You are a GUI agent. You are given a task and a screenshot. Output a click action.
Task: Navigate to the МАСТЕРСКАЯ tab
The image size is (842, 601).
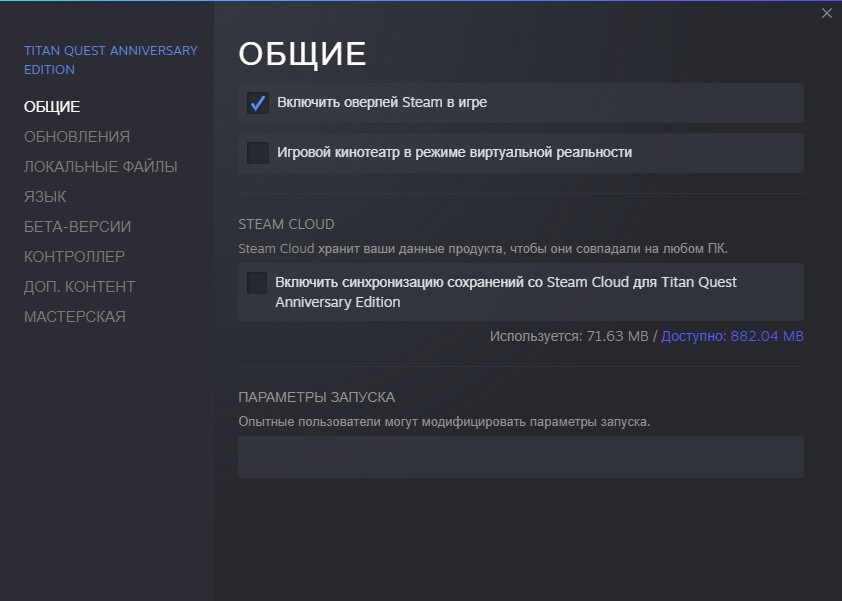[74, 317]
